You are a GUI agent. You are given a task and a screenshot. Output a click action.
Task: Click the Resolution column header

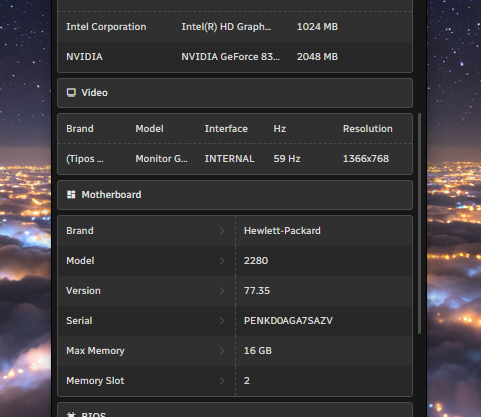[368, 129]
